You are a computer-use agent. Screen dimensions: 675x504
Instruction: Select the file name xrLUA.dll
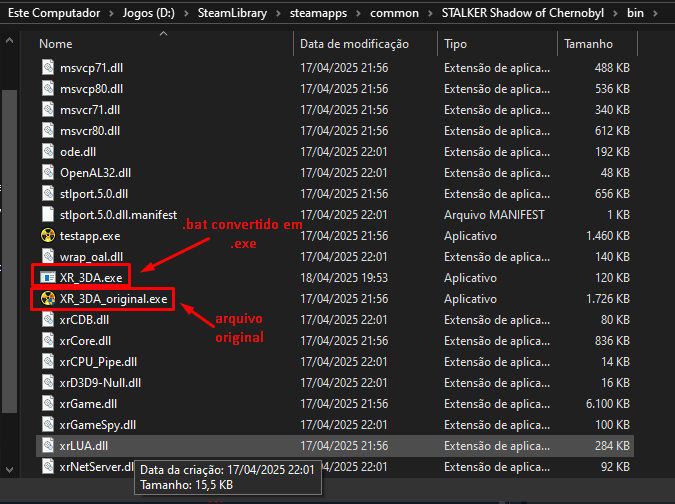84,445
